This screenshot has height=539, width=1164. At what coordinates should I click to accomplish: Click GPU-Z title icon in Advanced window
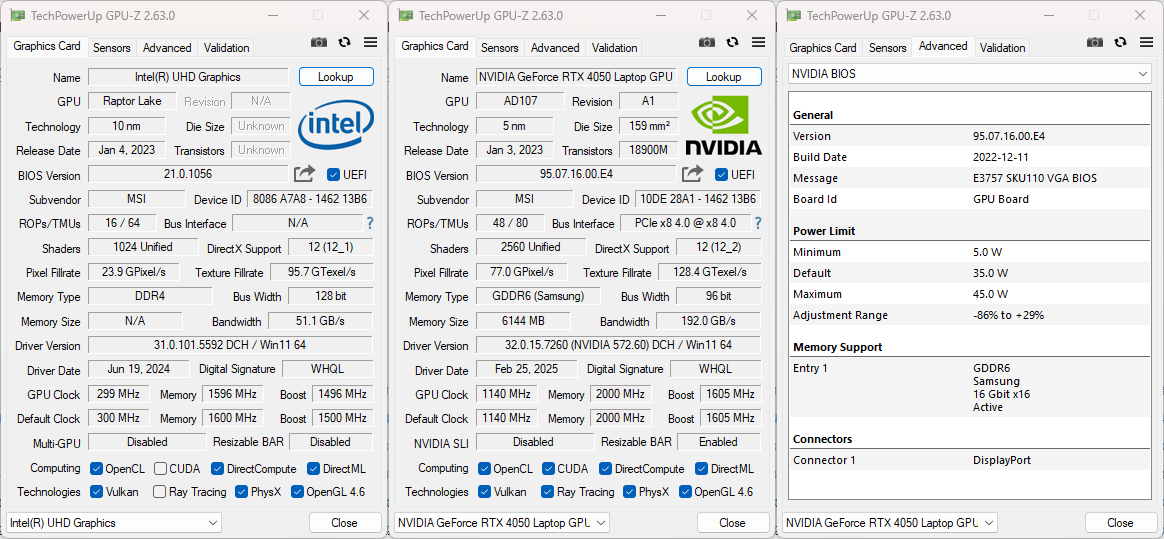[794, 16]
